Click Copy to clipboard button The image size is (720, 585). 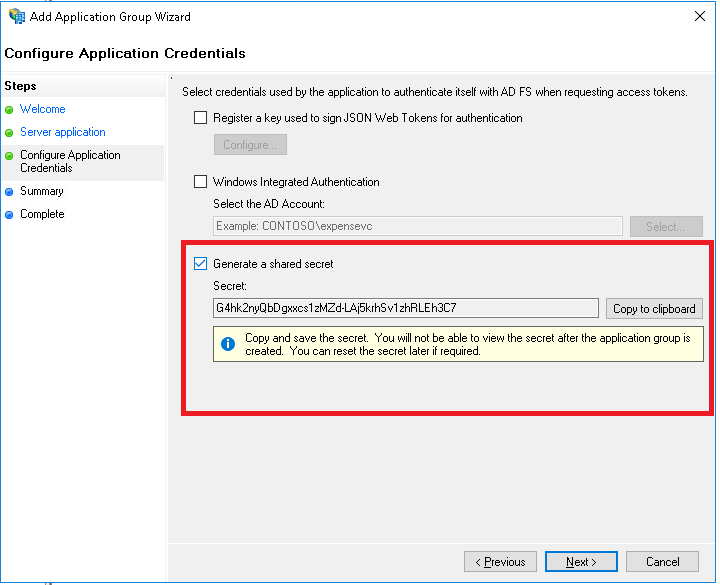pos(654,309)
